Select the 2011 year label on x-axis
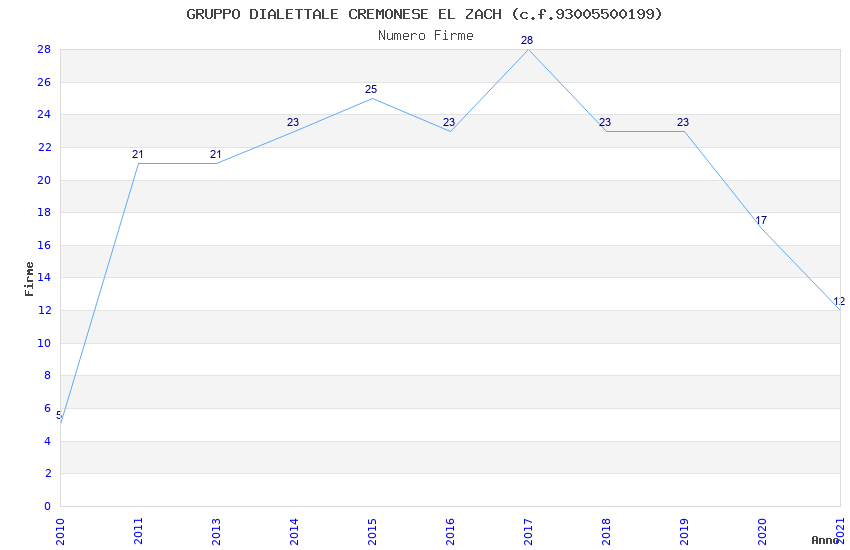This screenshot has height=550, width=850. [138, 532]
